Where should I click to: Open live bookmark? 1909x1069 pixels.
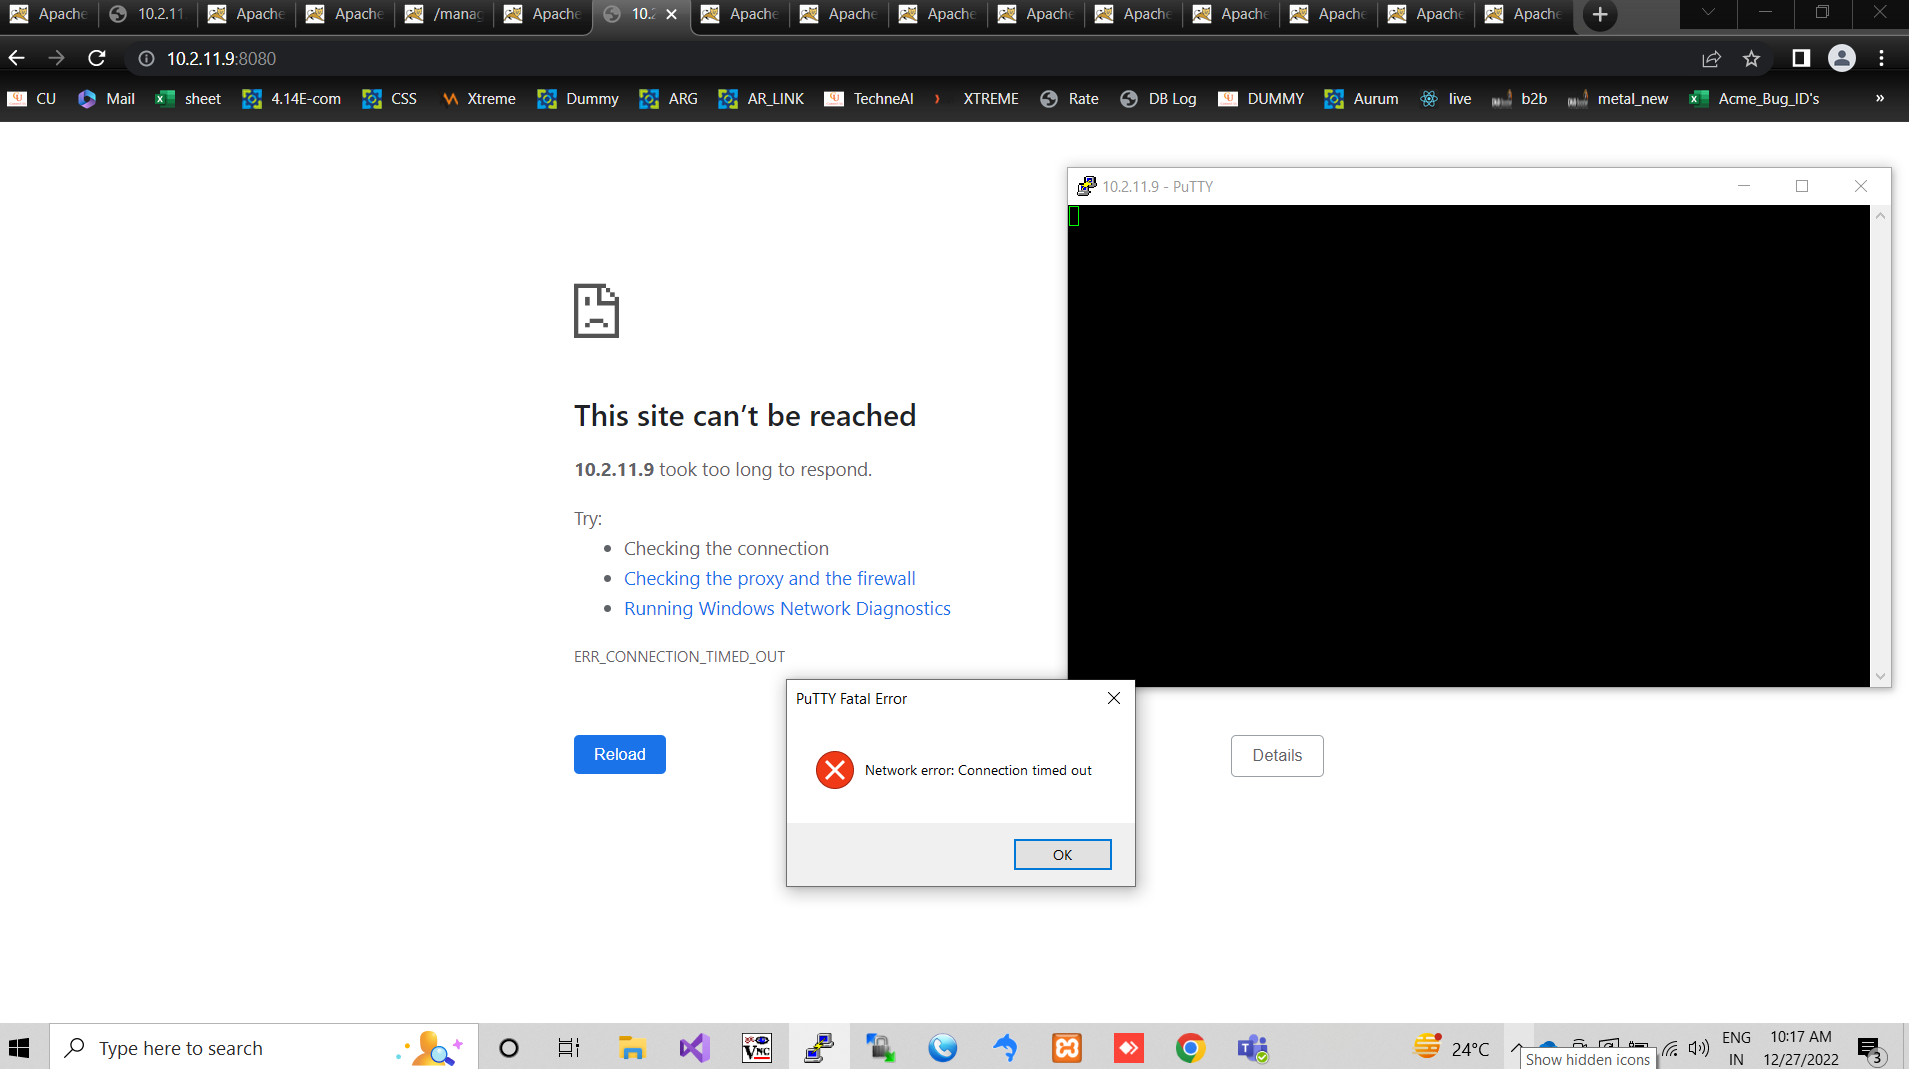tap(1446, 98)
